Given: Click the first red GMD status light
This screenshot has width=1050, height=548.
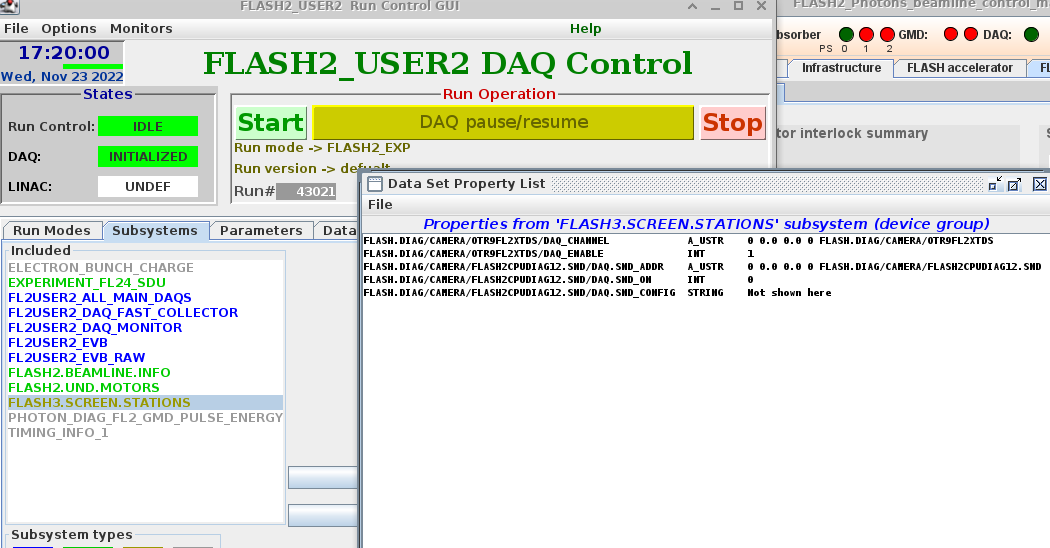Looking at the screenshot, I should point(951,35).
